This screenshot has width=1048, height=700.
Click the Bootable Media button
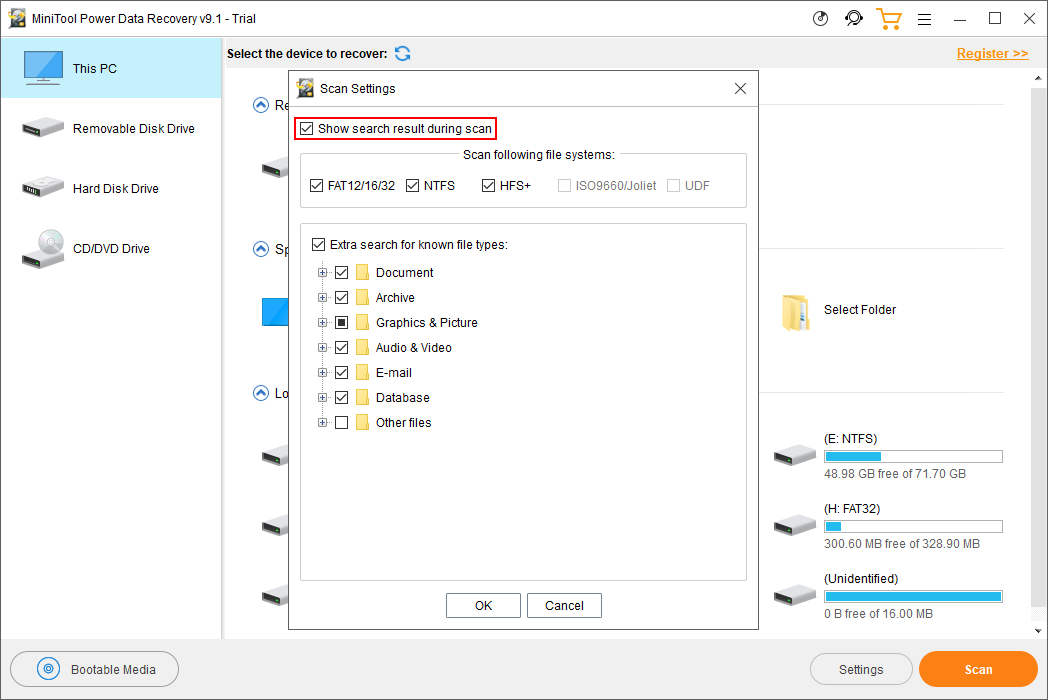click(94, 669)
